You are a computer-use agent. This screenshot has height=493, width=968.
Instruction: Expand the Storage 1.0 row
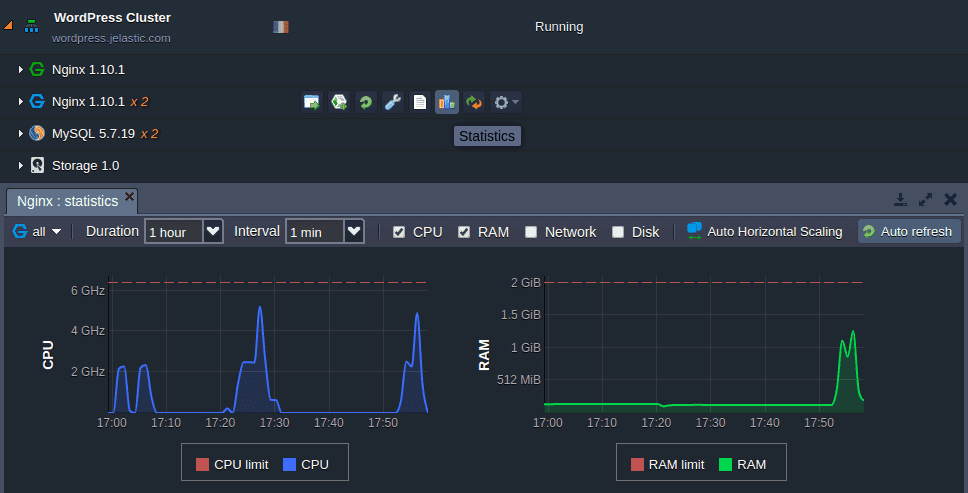coord(20,166)
